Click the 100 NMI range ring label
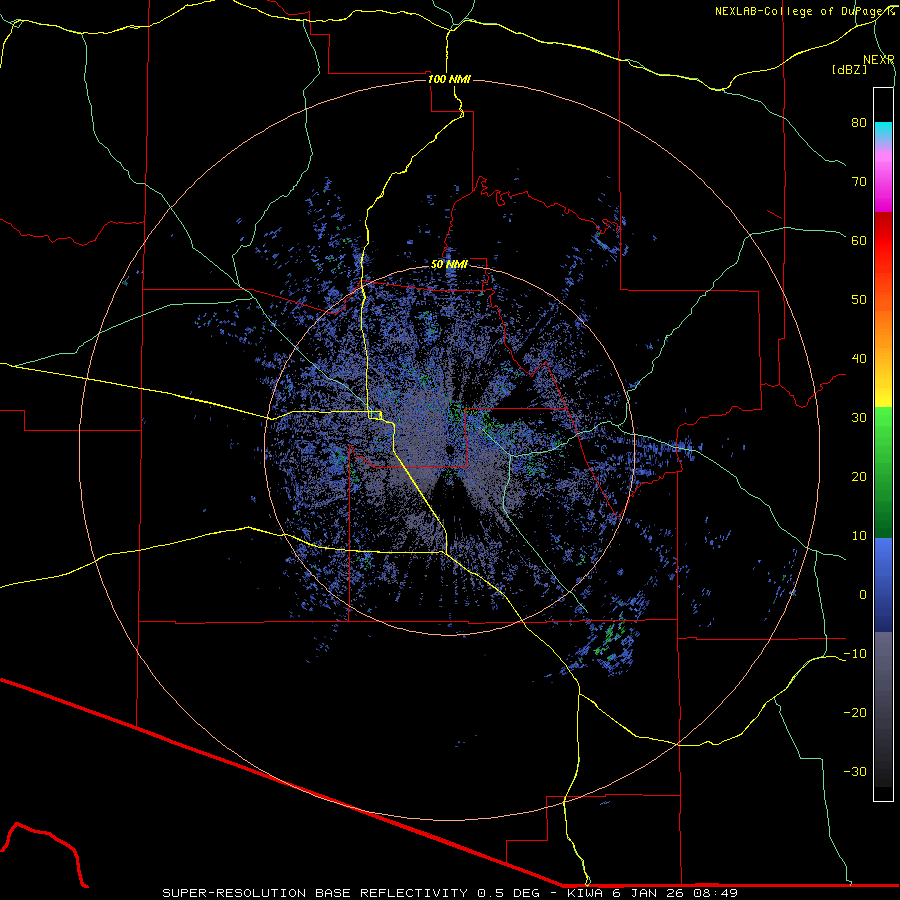 click(449, 79)
